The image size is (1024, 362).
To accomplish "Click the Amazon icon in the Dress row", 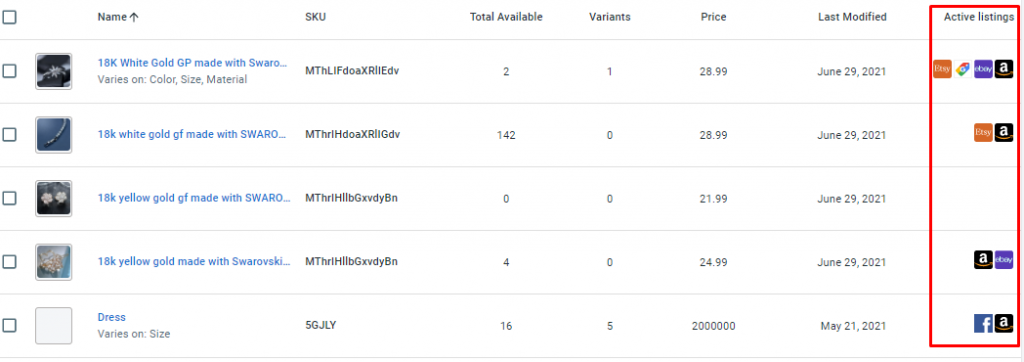I will [1004, 323].
